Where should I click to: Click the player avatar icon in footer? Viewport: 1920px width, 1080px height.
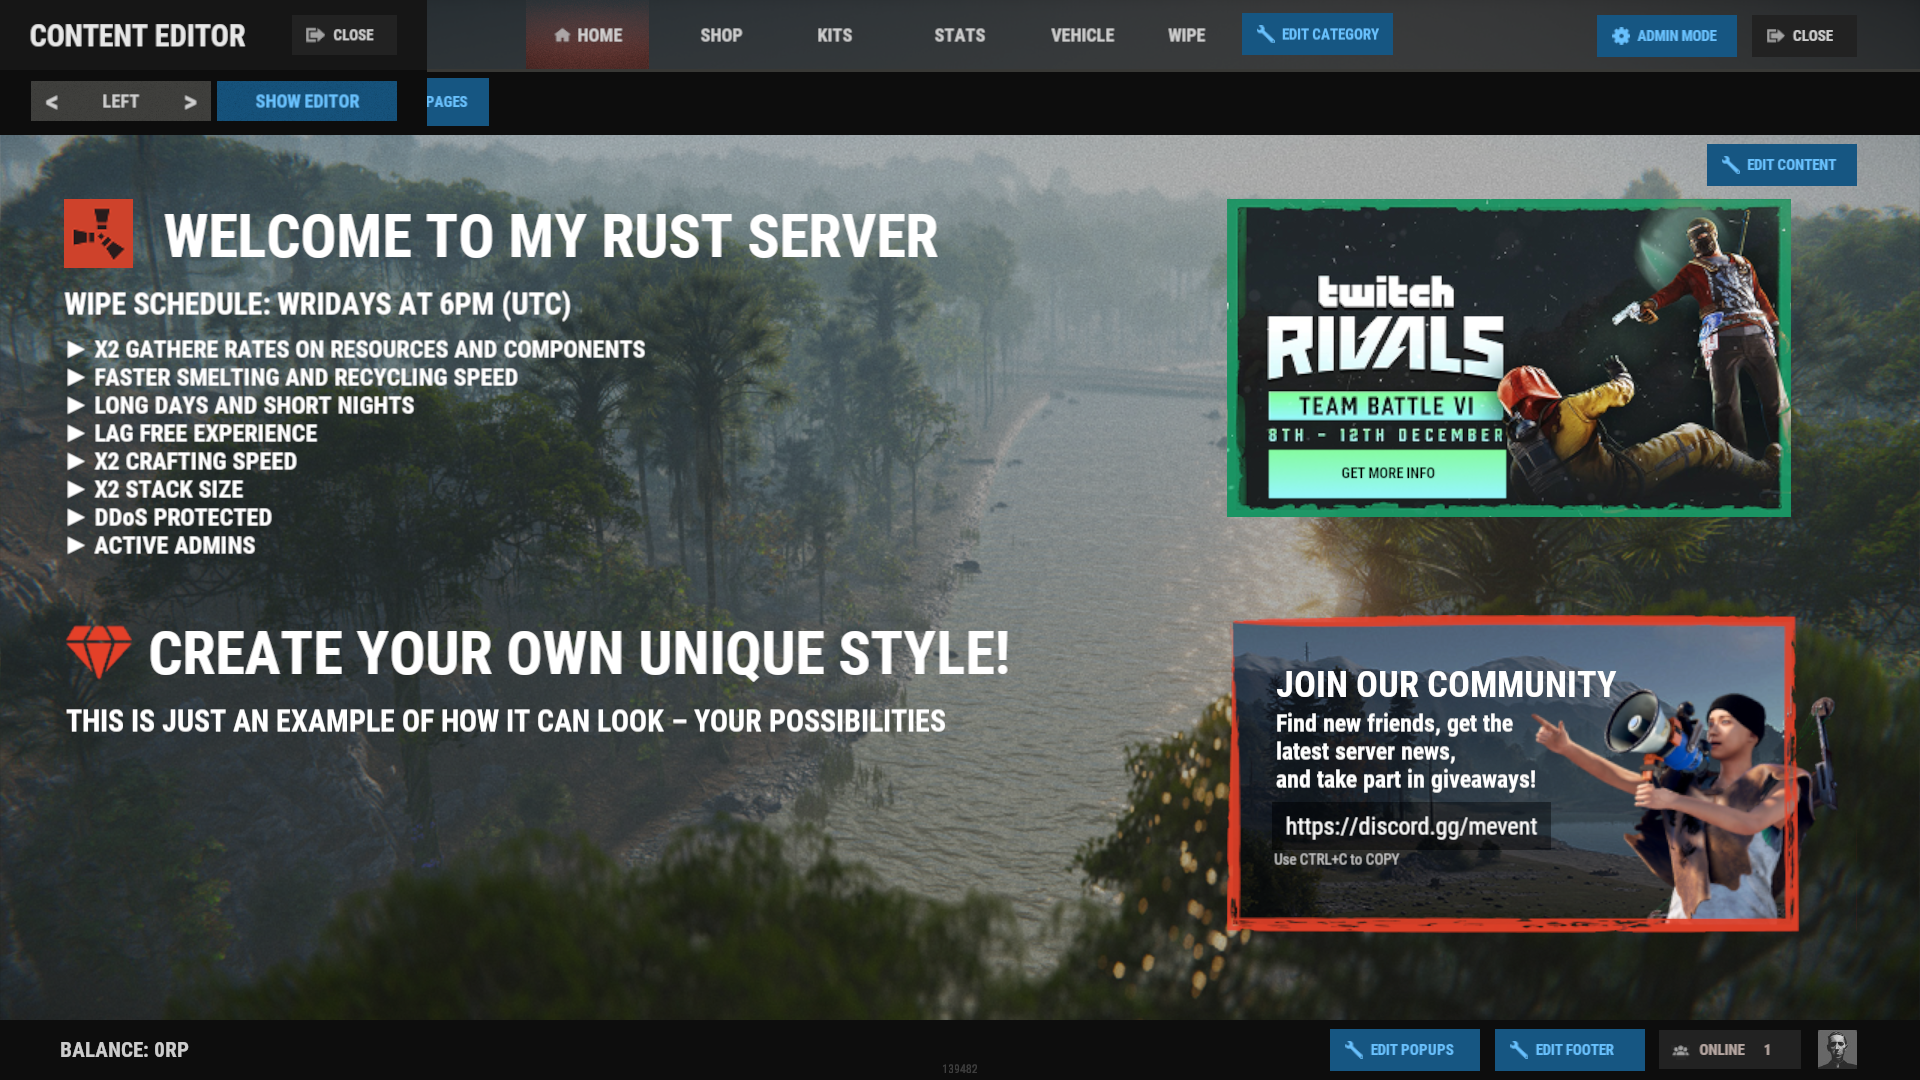click(x=1836, y=1049)
